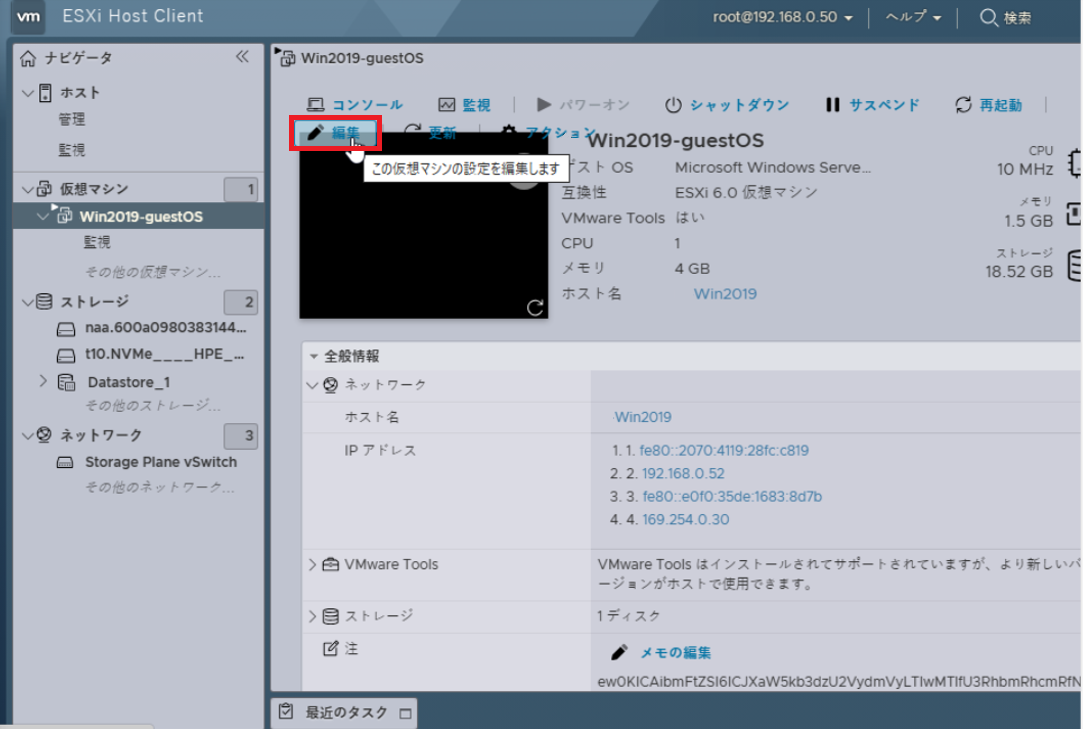
Task: Click the パワーオン power on button
Action: tap(584, 104)
